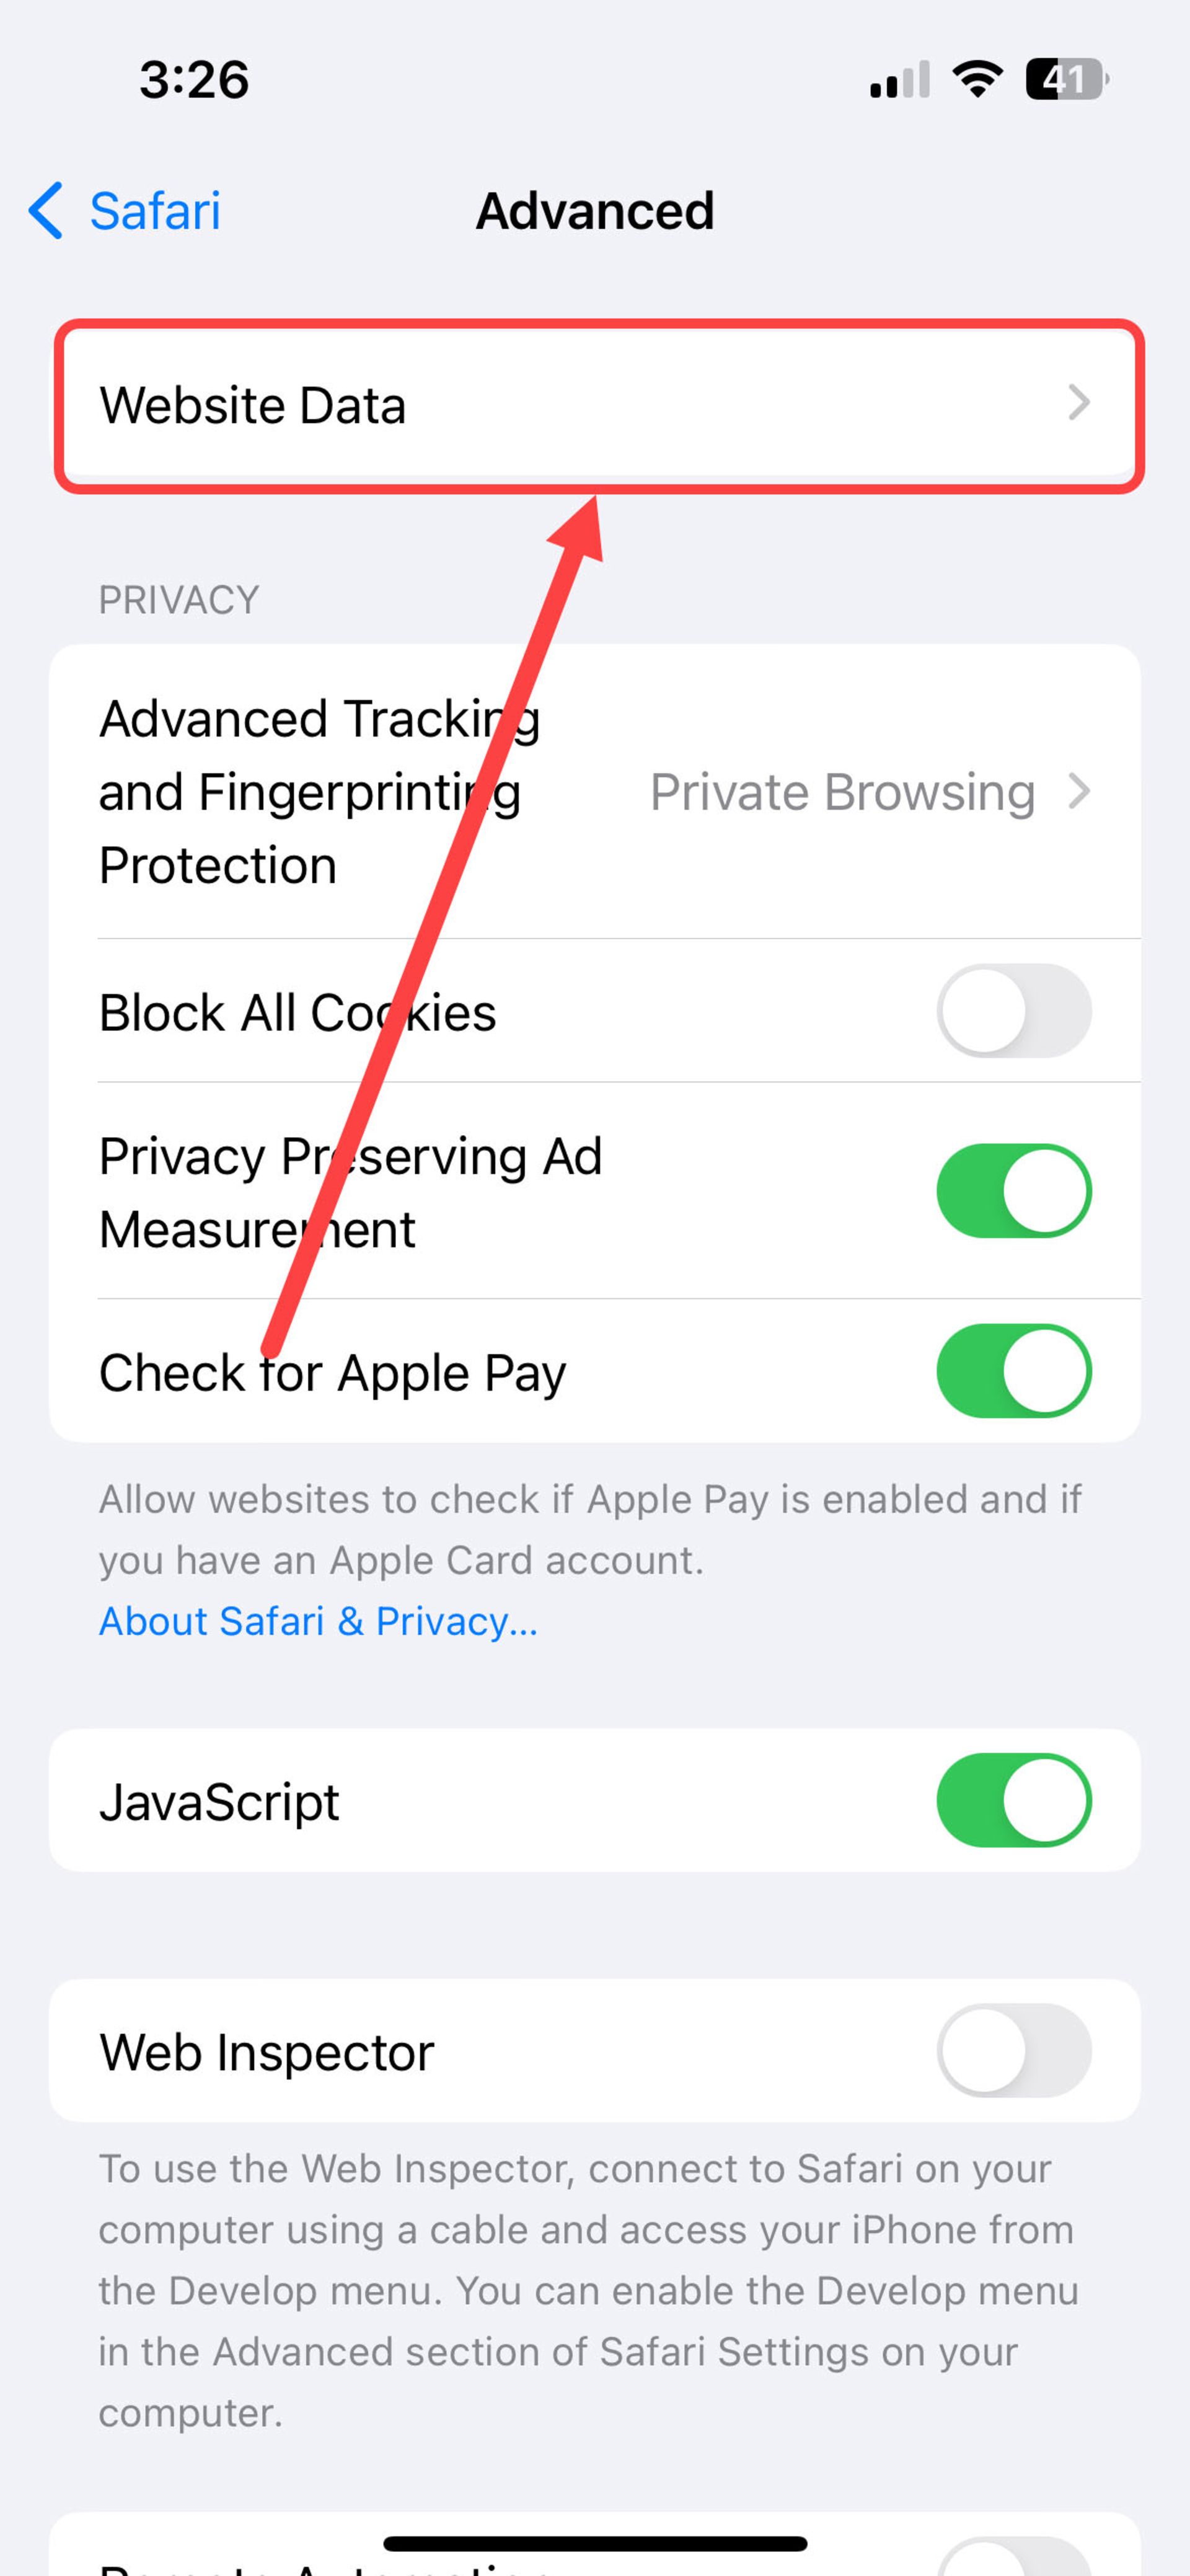Image resolution: width=1190 pixels, height=2576 pixels.
Task: Tap the 3:26 clock in status bar
Action: point(194,79)
